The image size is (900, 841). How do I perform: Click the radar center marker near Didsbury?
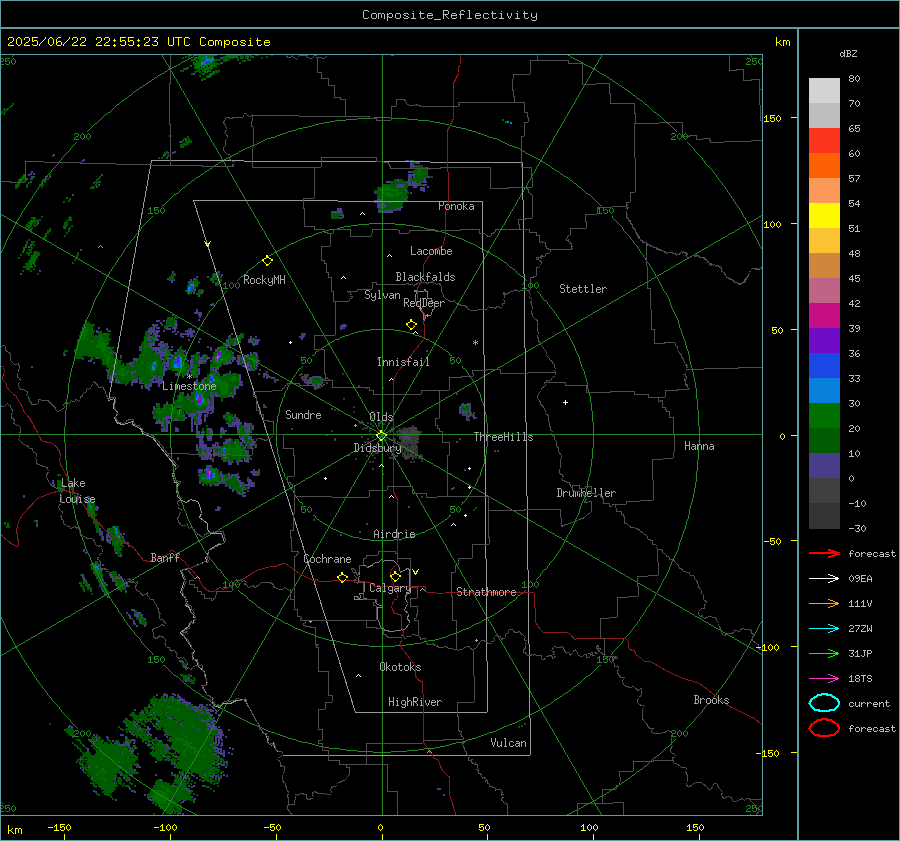click(382, 435)
